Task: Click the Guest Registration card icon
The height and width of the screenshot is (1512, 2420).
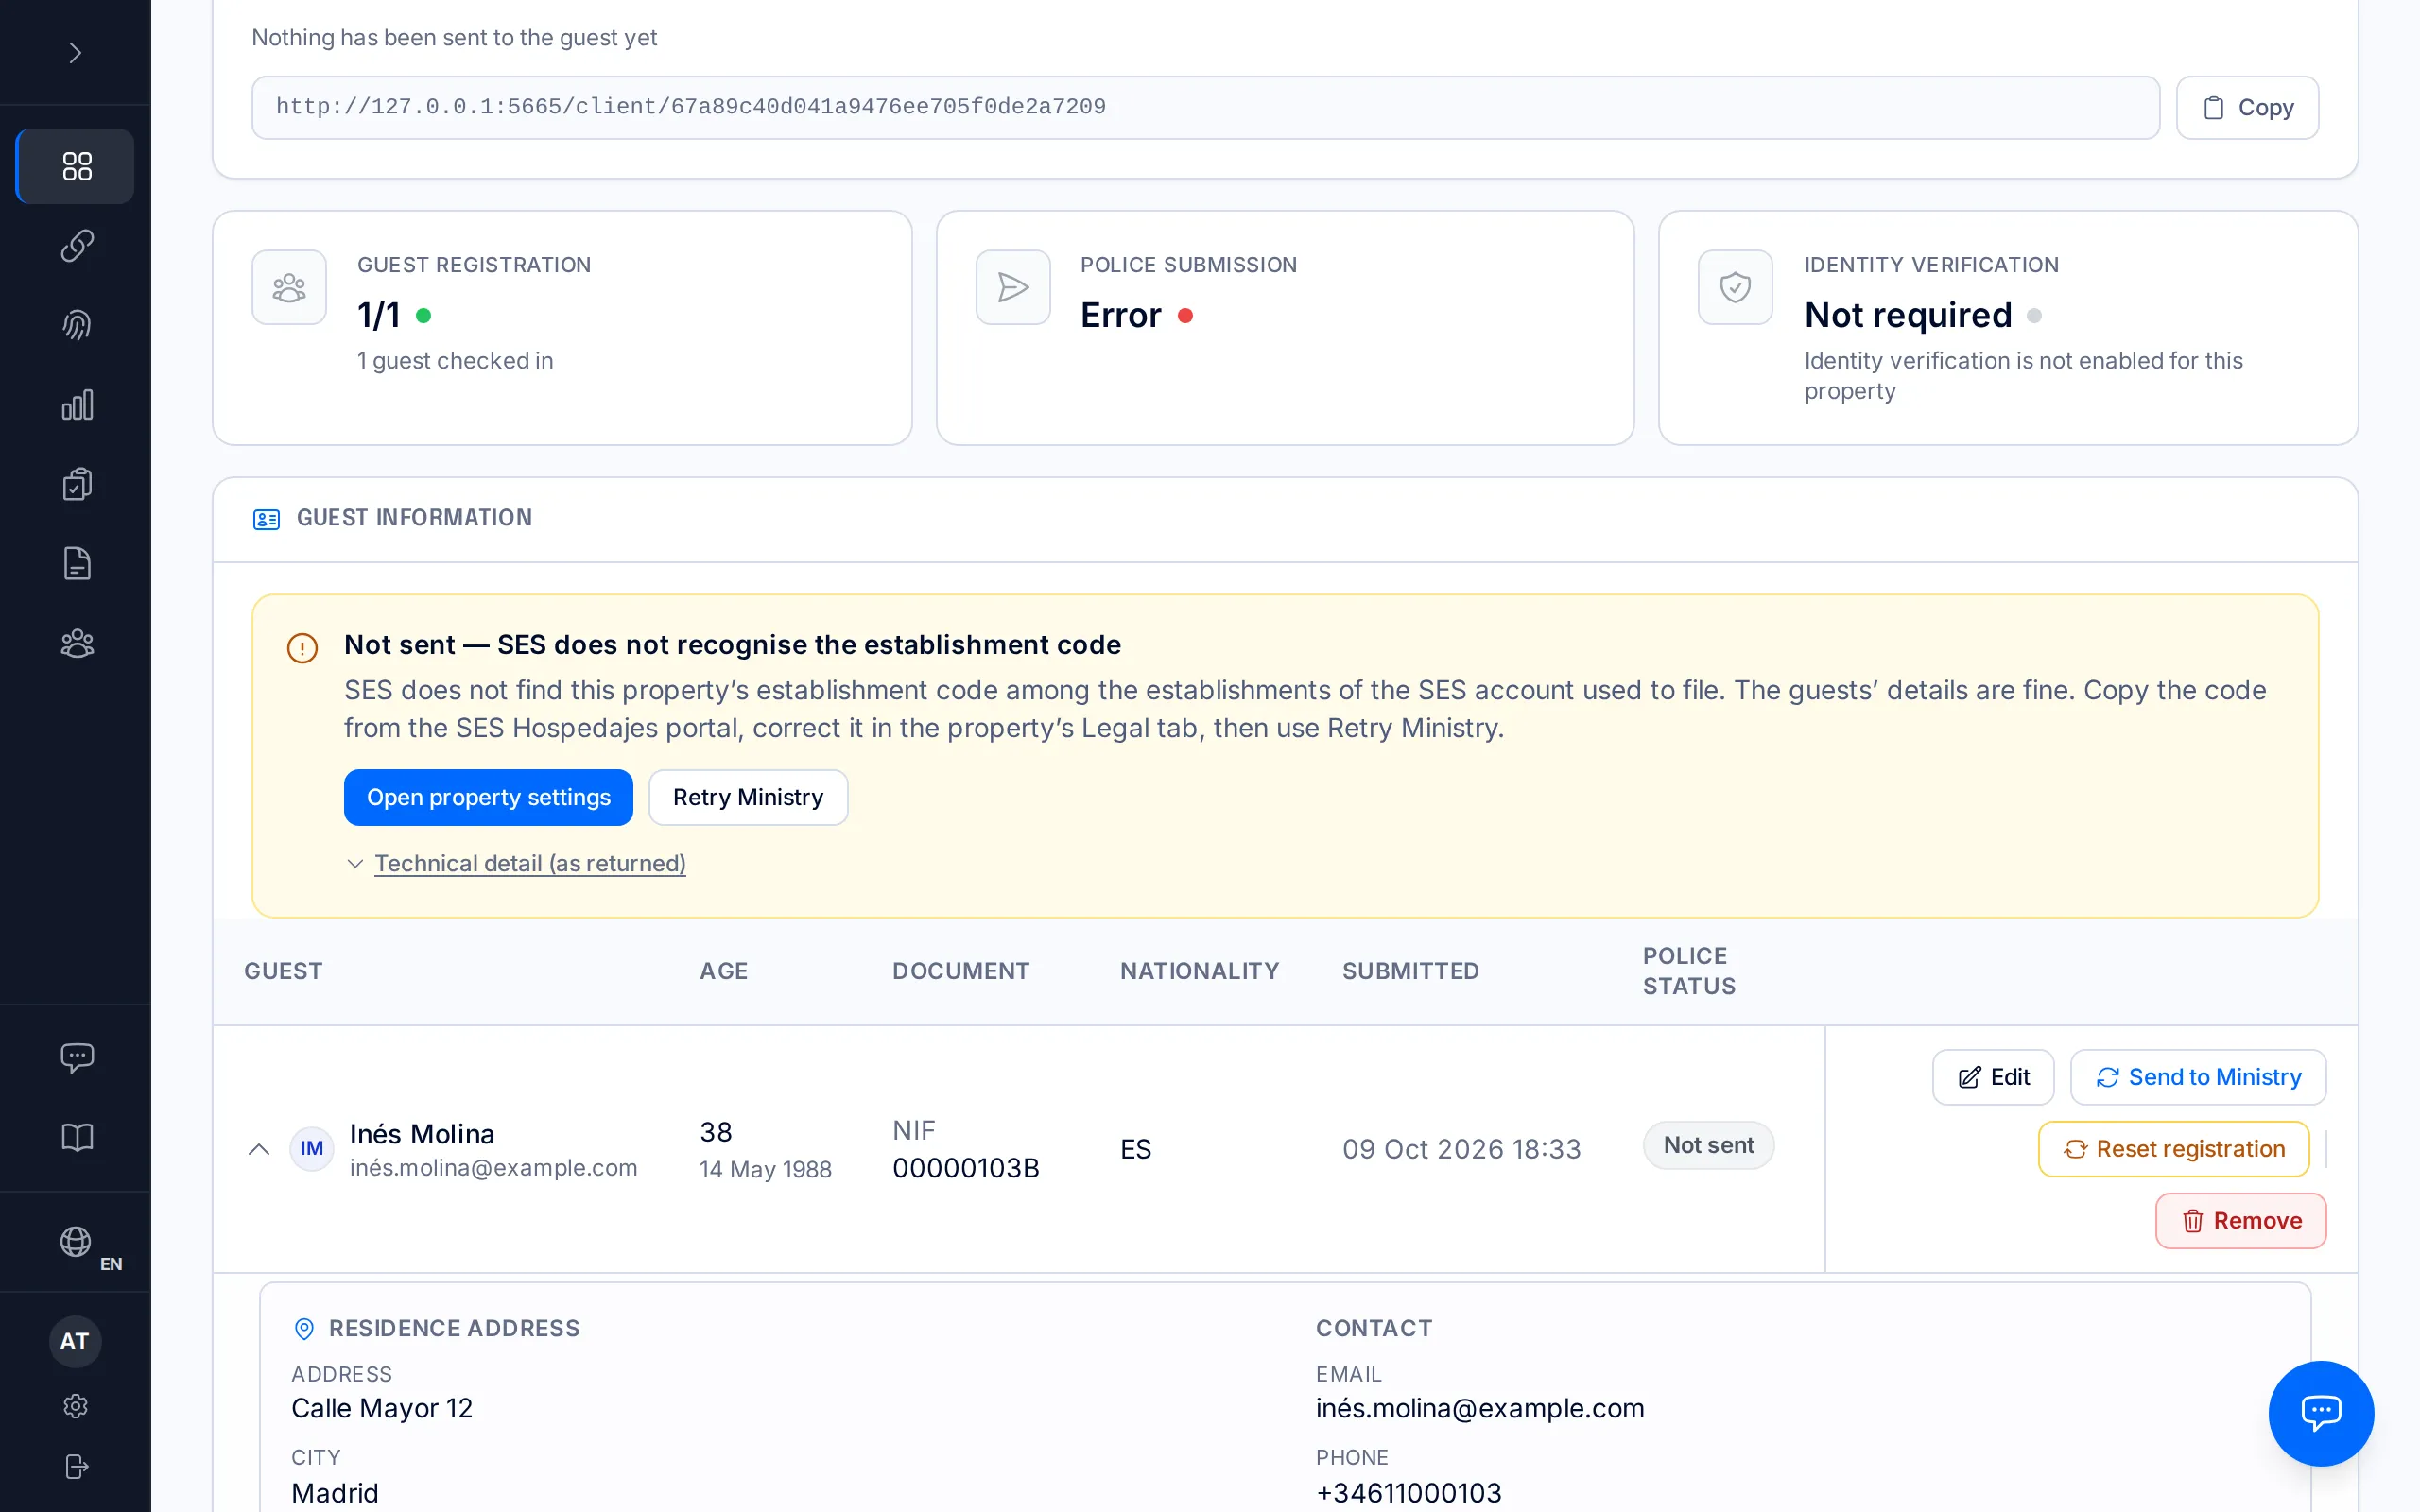Action: (x=289, y=287)
